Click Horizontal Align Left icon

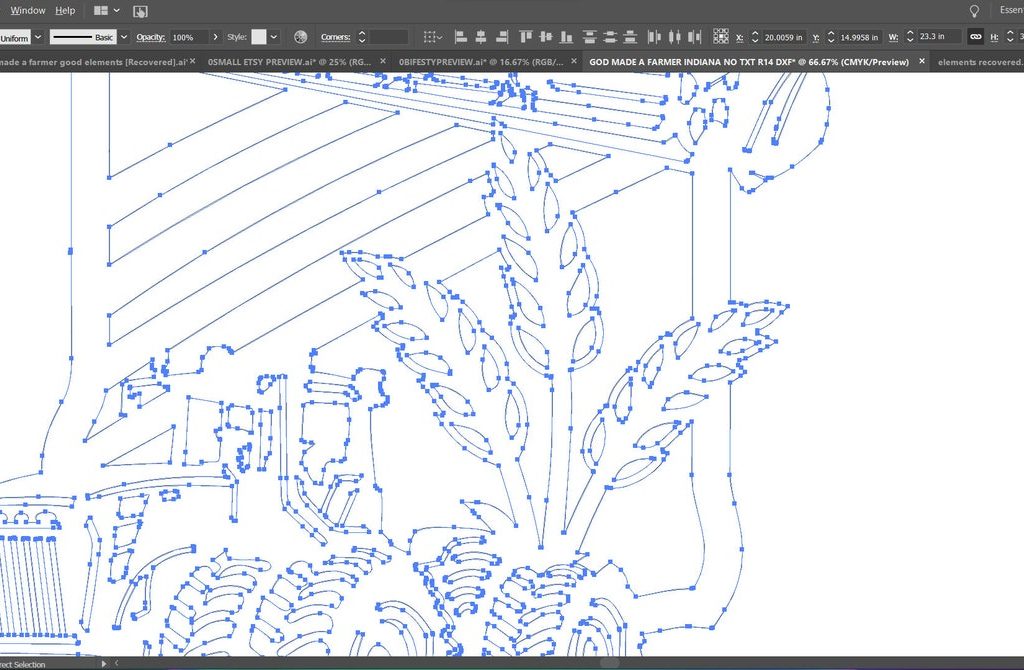point(461,37)
